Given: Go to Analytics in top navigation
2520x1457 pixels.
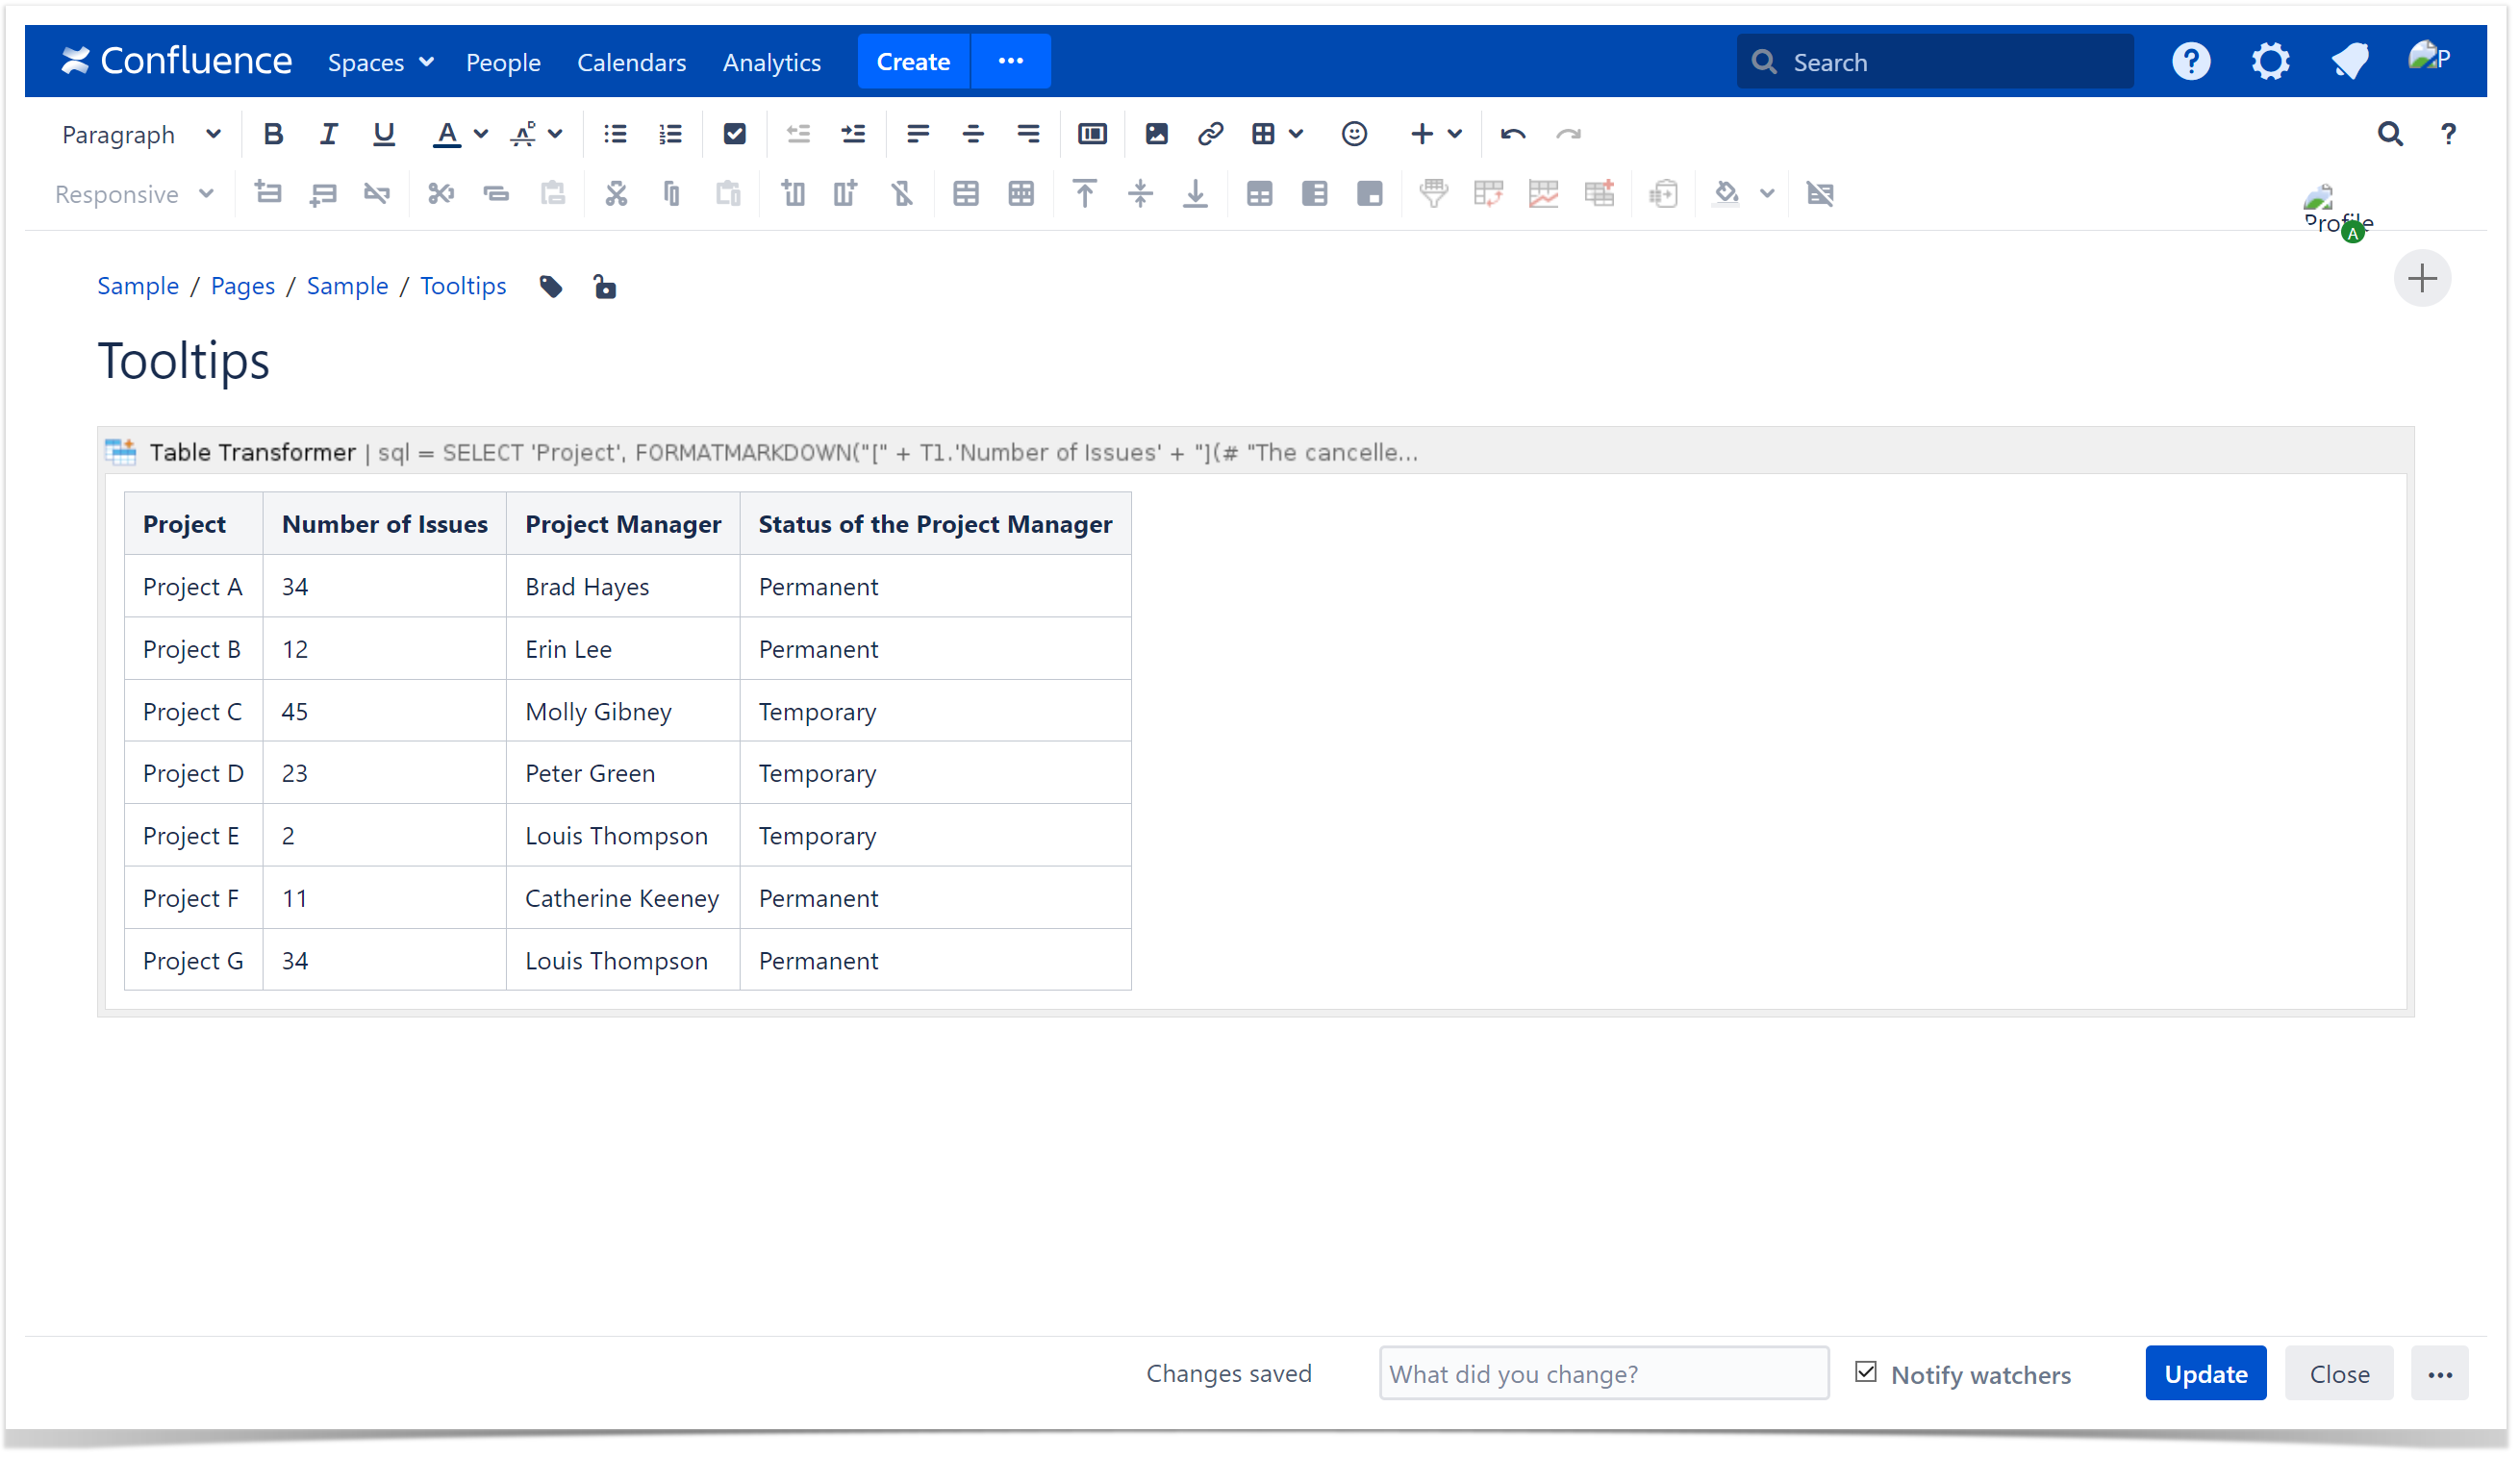Looking at the screenshot, I should tap(771, 62).
